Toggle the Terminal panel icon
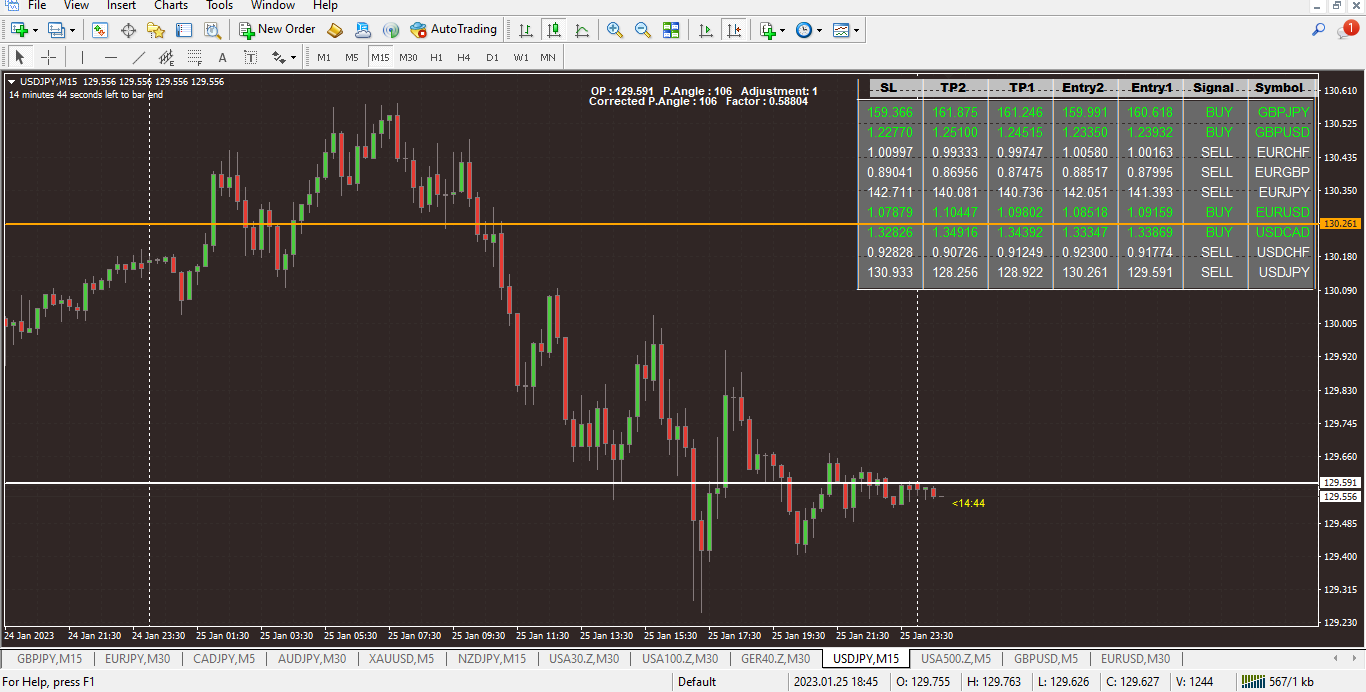1366x692 pixels. click(x=184, y=30)
